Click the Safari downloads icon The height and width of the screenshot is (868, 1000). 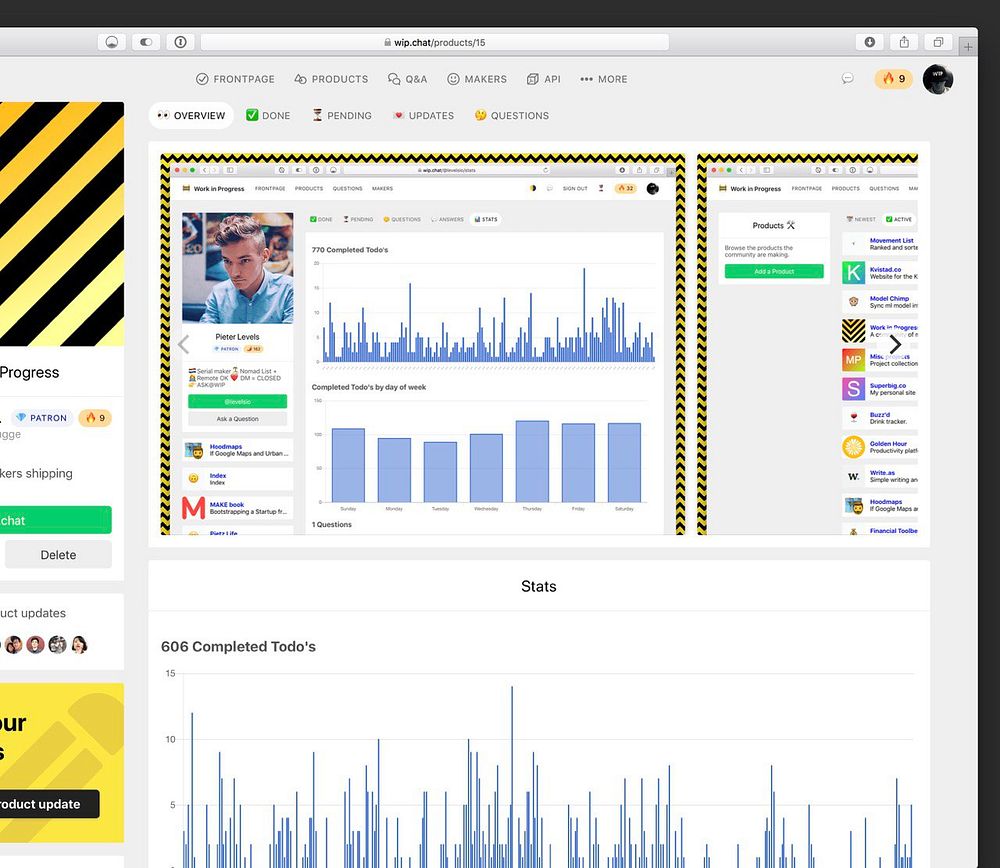click(869, 42)
